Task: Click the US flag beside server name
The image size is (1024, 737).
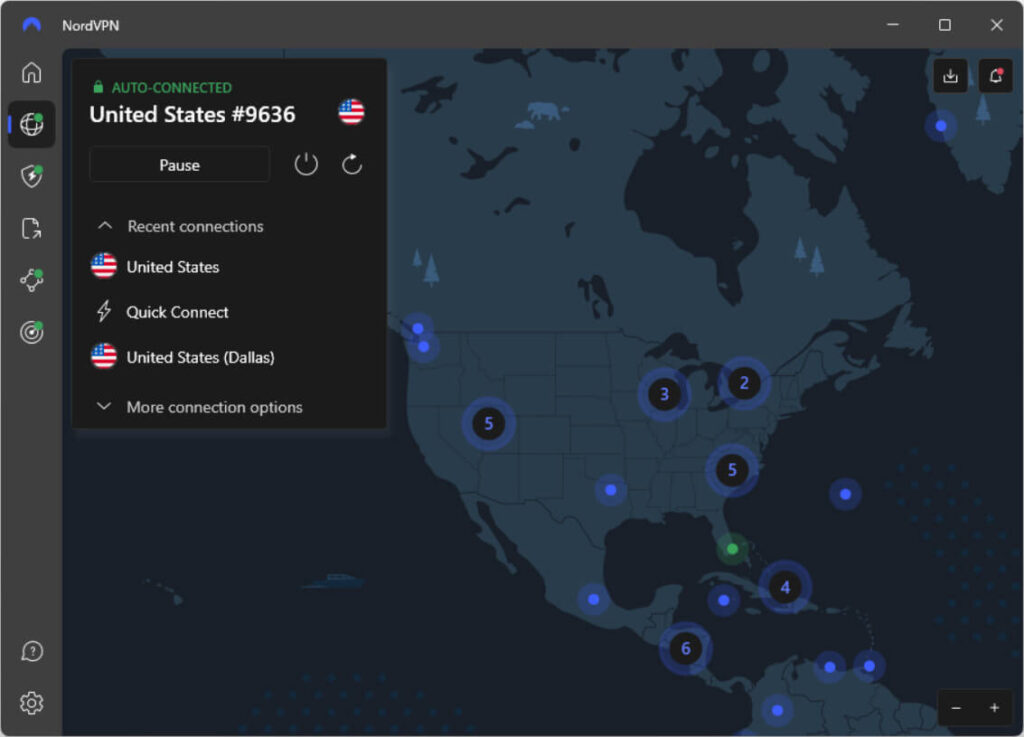Action: pyautogui.click(x=351, y=112)
